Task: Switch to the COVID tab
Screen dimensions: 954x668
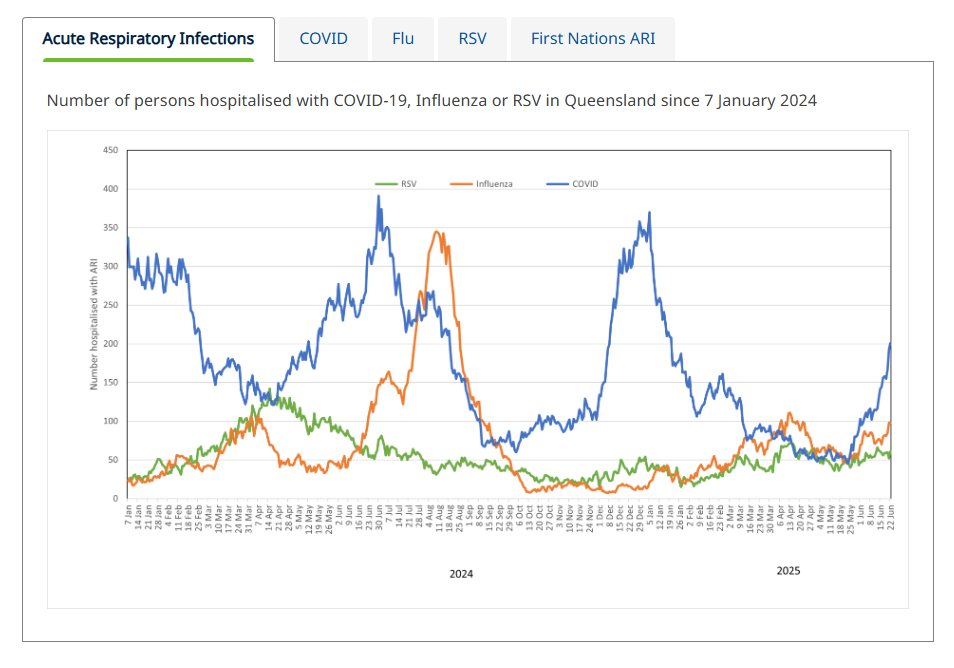Action: click(x=323, y=39)
